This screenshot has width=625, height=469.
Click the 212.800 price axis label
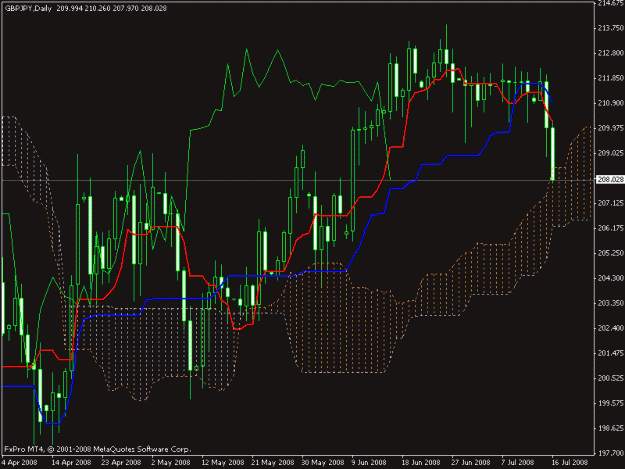[610, 53]
